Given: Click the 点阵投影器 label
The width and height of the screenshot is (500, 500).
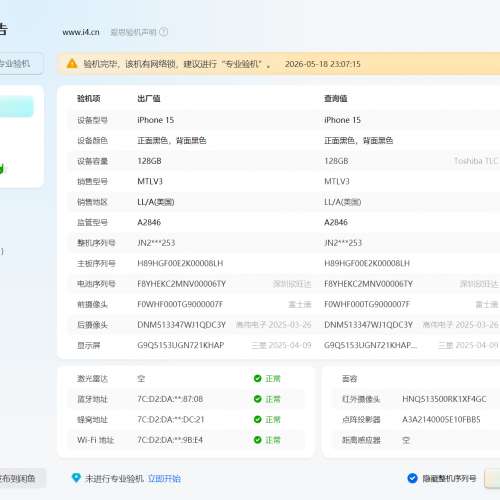Looking at the screenshot, I should pyautogui.click(x=361, y=419).
